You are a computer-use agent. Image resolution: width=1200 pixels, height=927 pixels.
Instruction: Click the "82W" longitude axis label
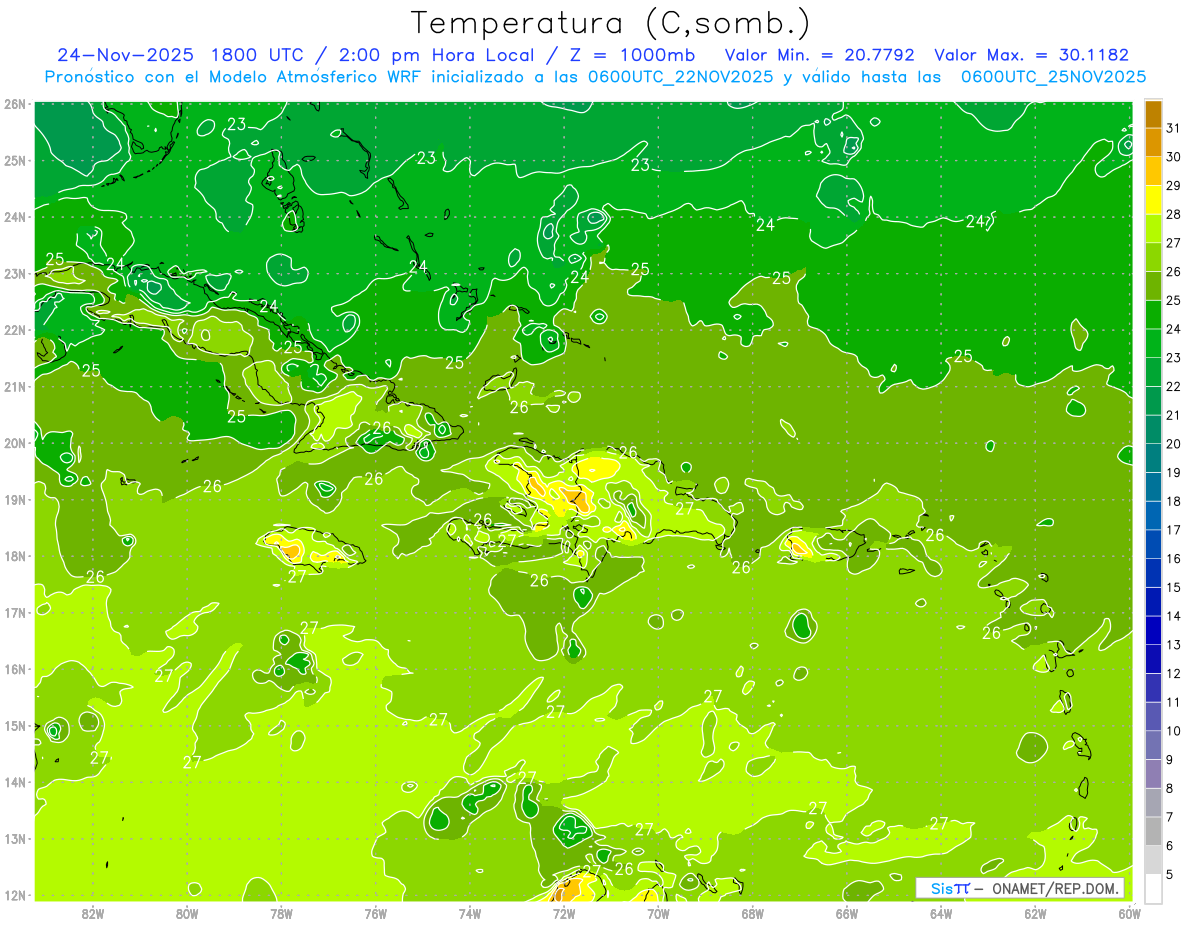coord(92,912)
